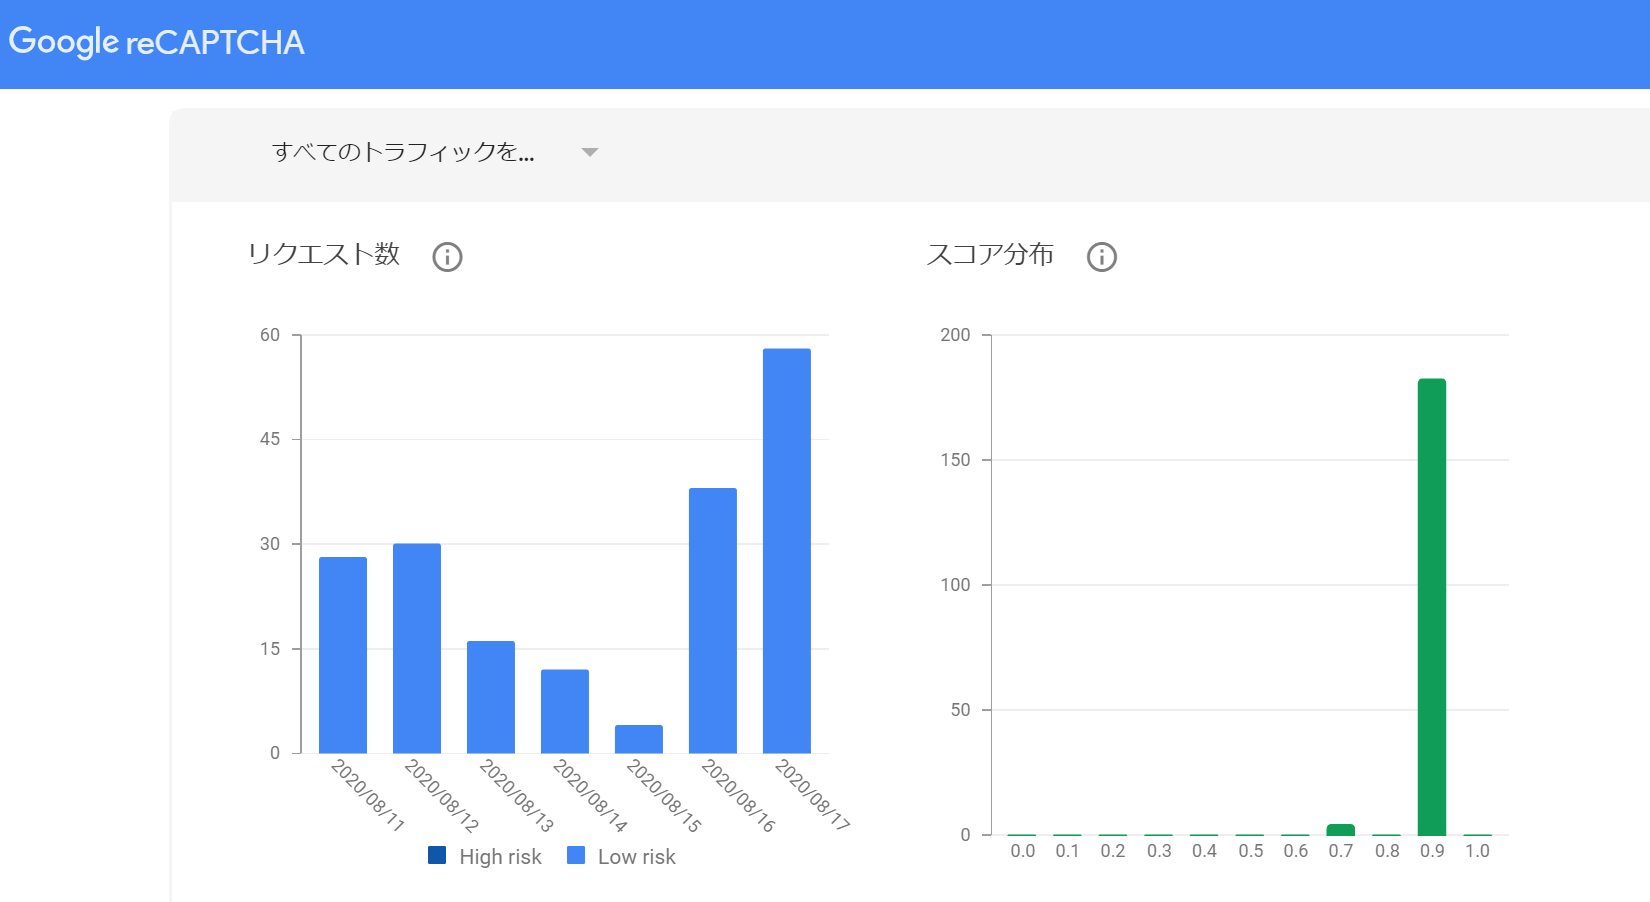1650x902 pixels.
Task: Toggle the Low risk legend label
Action: pyautogui.click(x=637, y=857)
